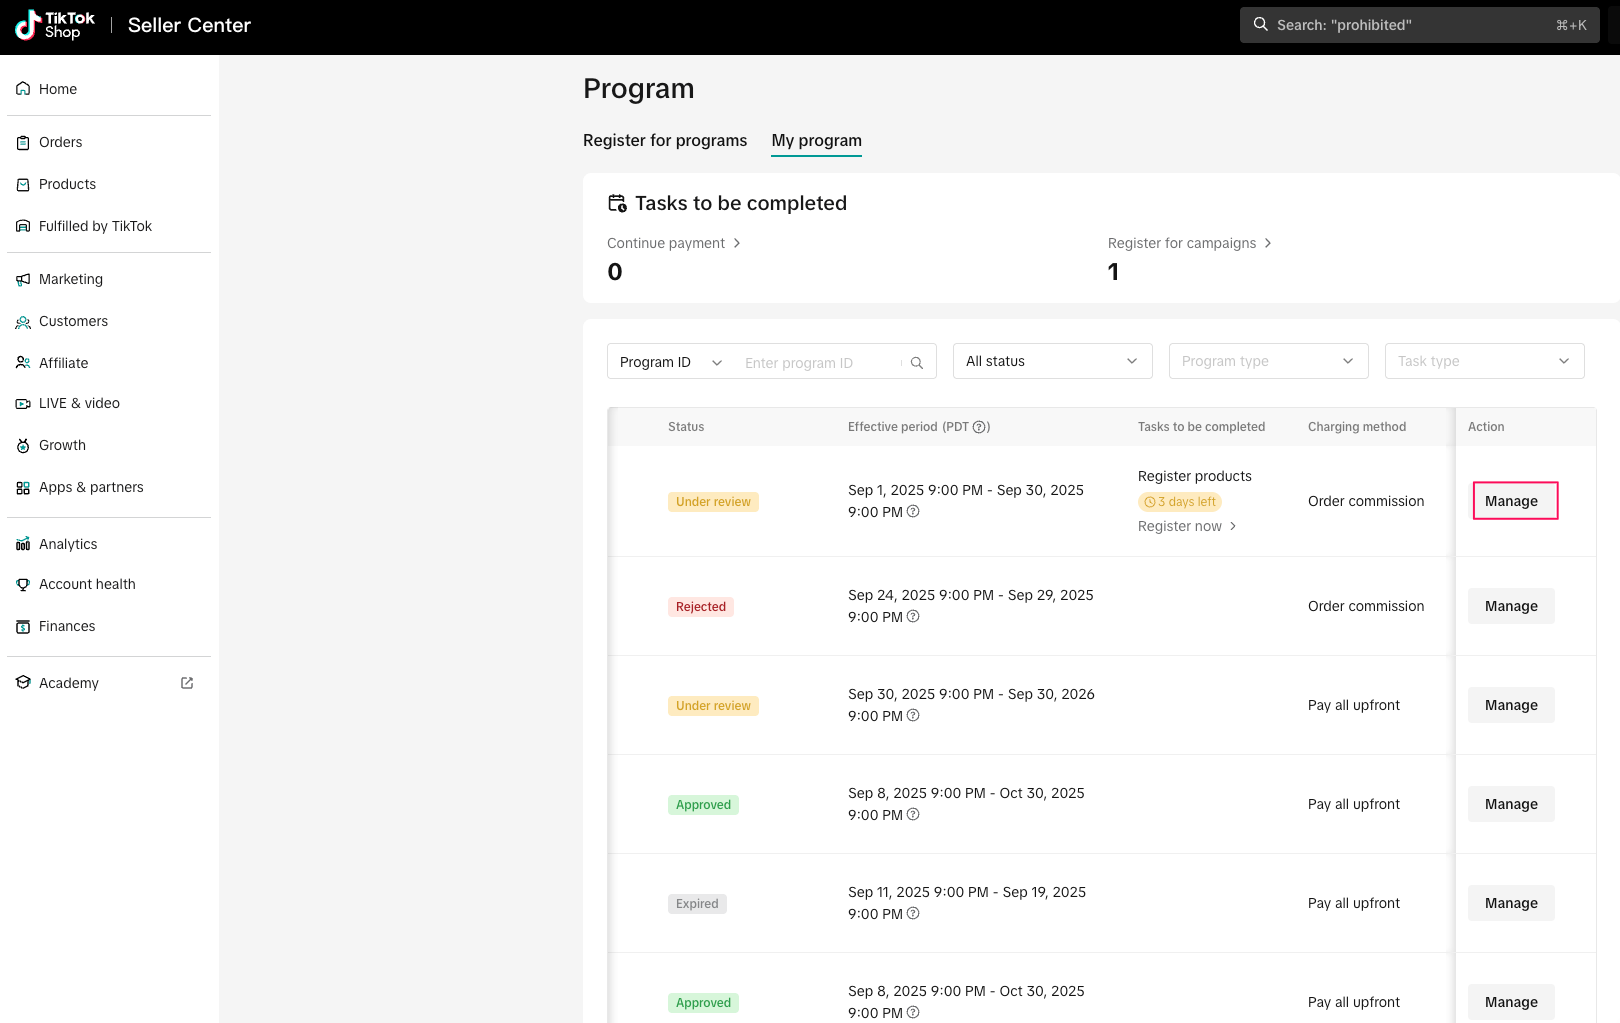
Task: Open LIVE & video section
Action: 79,403
